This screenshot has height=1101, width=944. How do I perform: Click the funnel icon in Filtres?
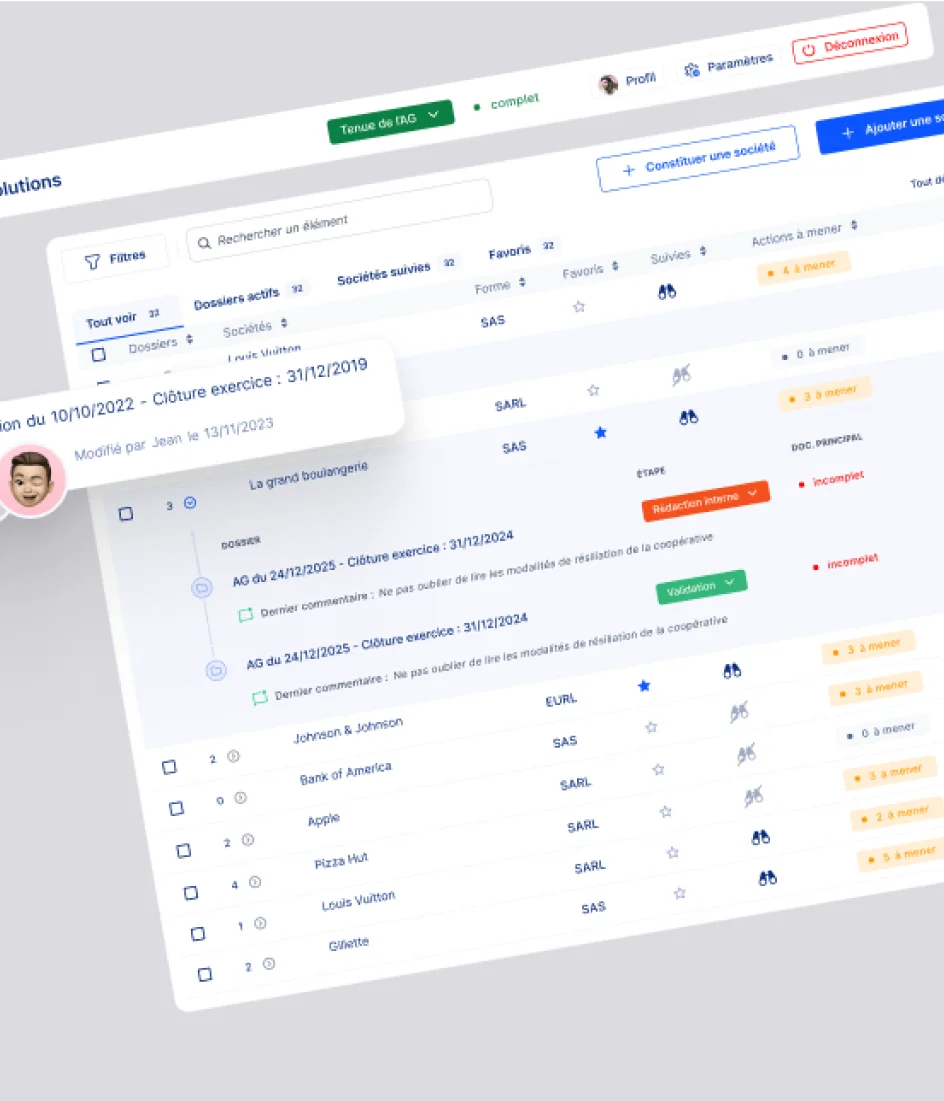[92, 262]
